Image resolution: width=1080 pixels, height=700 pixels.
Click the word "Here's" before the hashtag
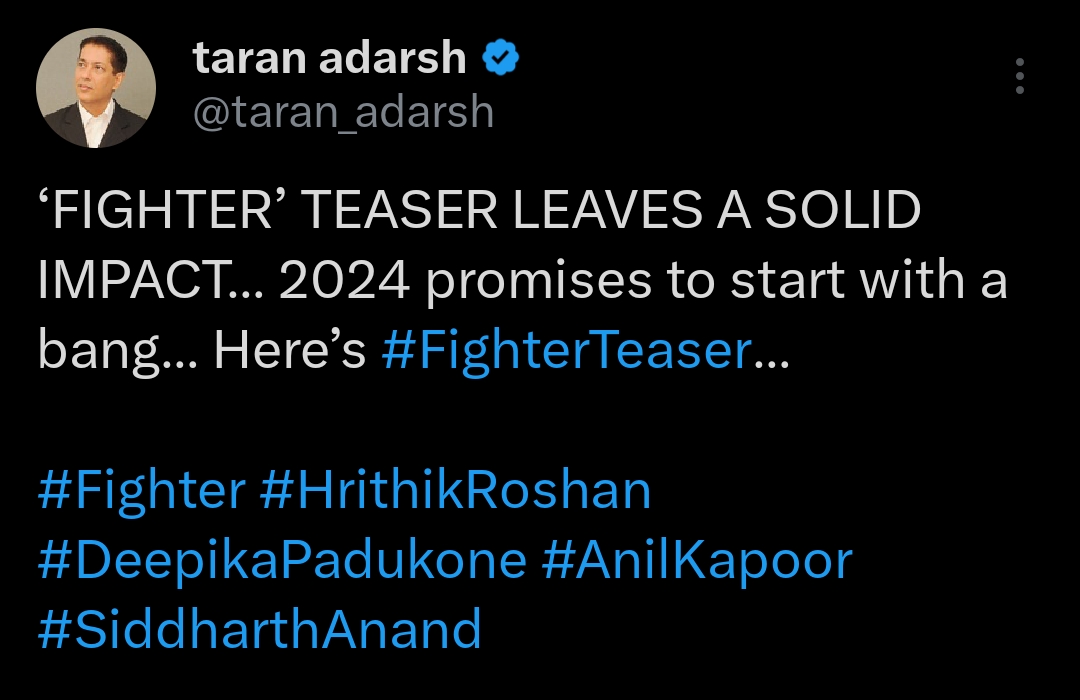click(x=290, y=352)
